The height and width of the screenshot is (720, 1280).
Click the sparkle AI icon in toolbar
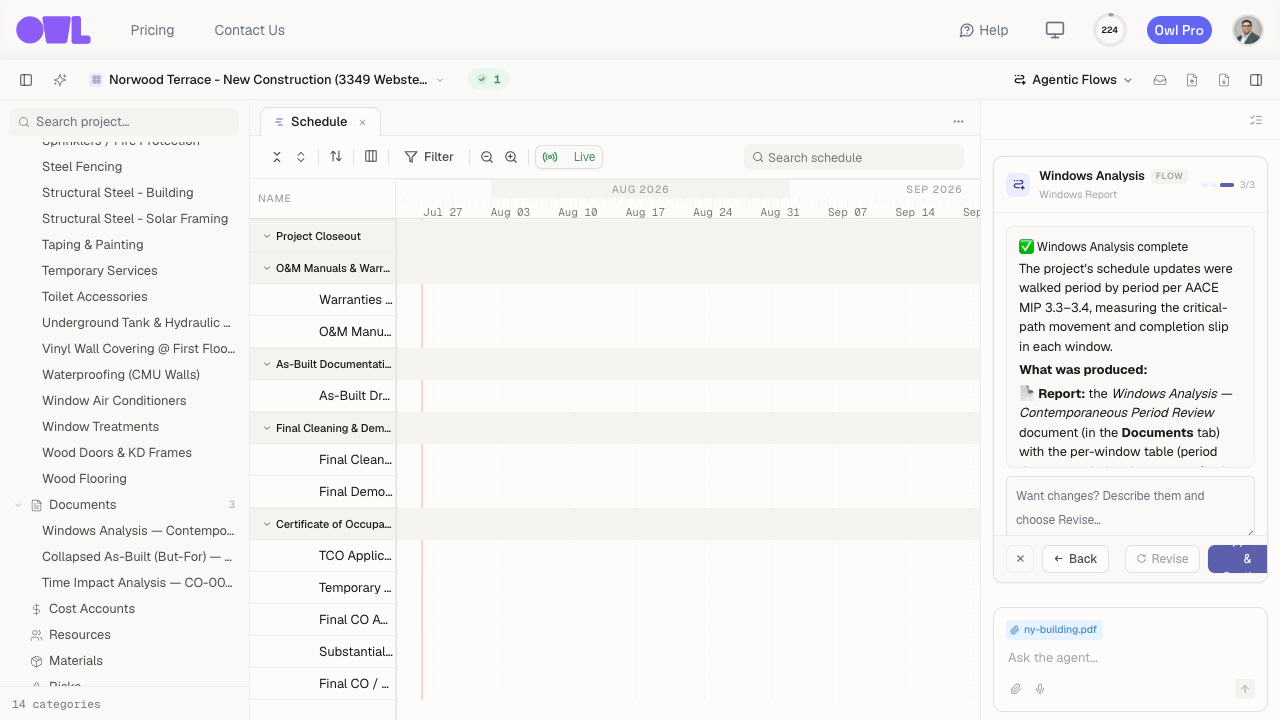(x=60, y=80)
